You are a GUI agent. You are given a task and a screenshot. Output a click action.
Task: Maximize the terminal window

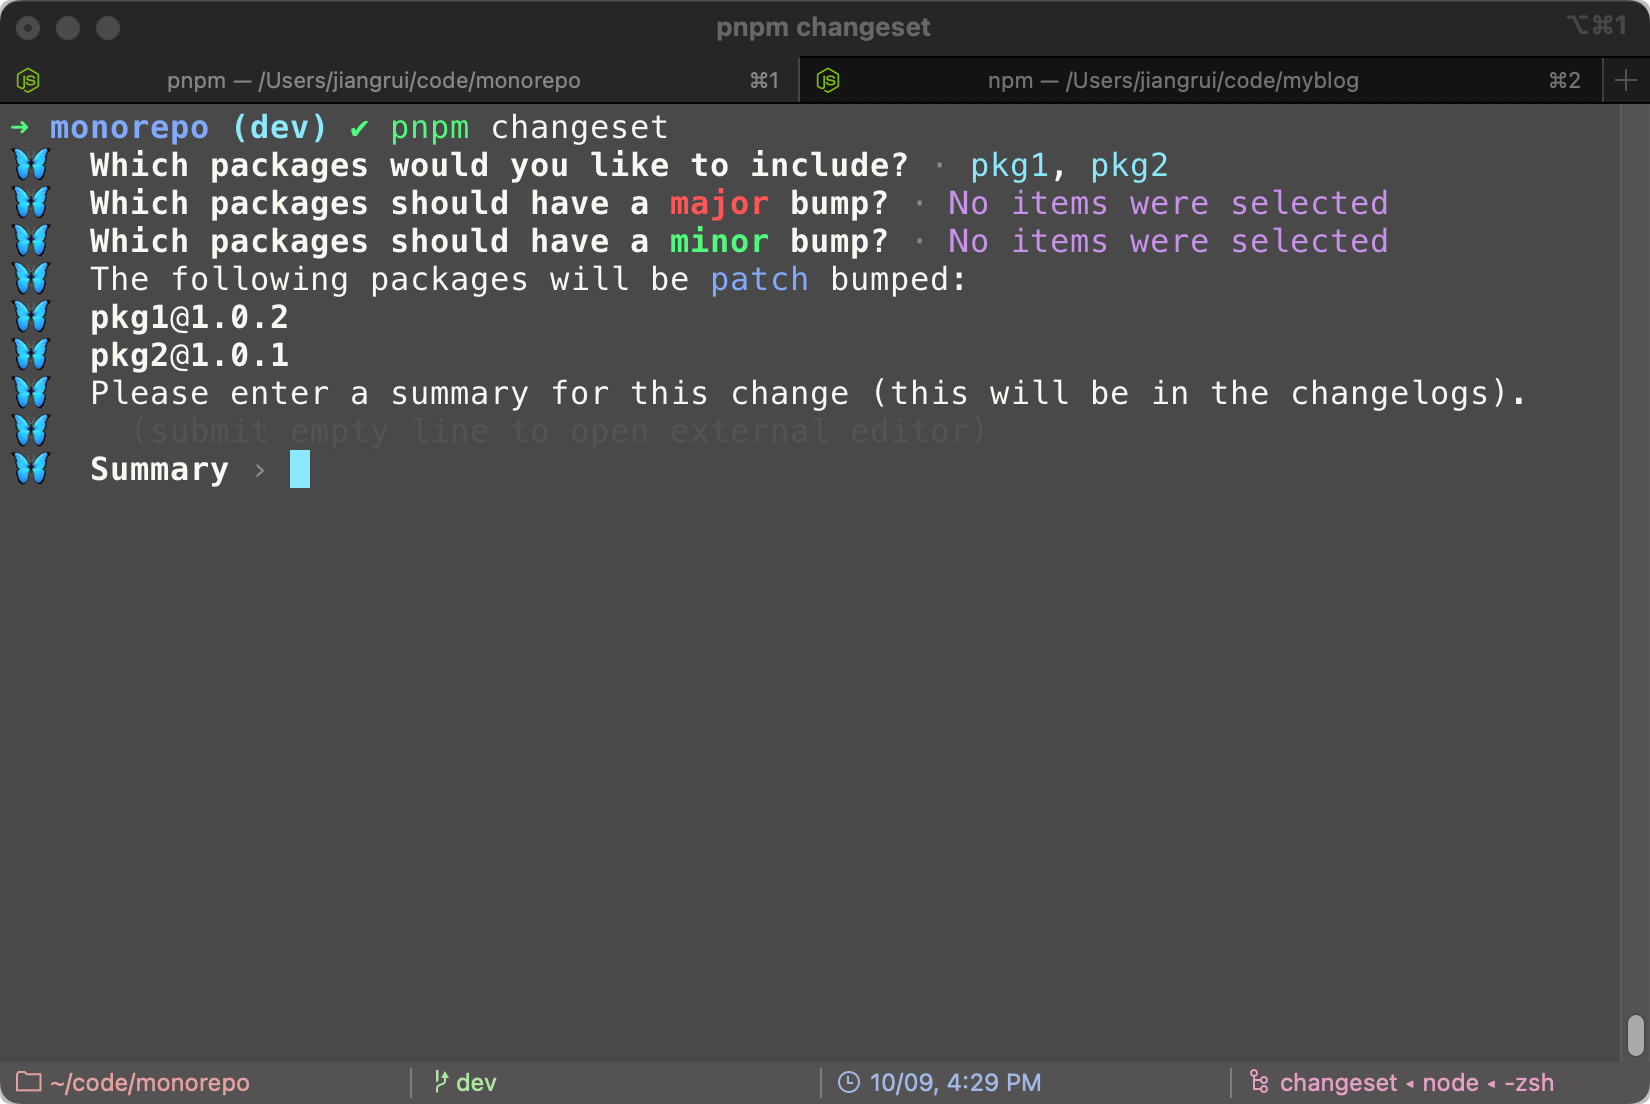point(108,28)
